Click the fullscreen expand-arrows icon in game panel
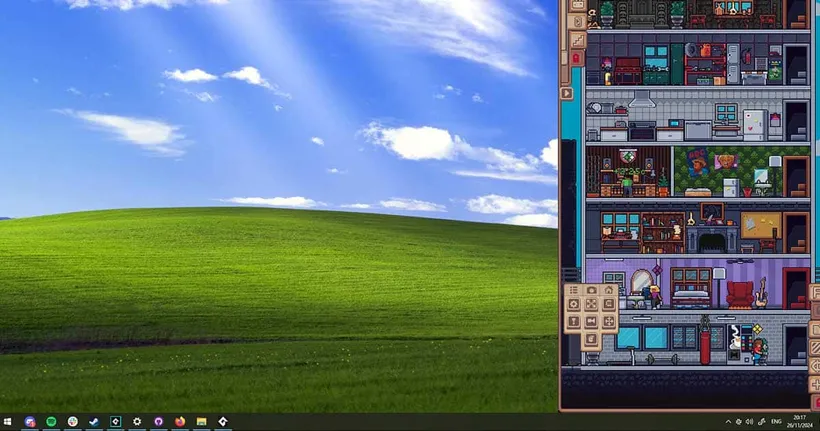 tap(591, 304)
